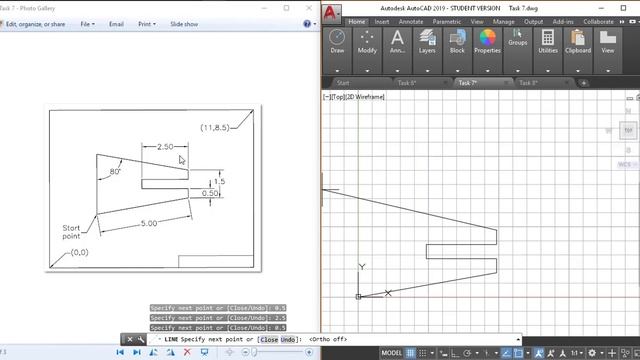Open the AutoCAD application menu (red A)
This screenshot has height=360, width=640.
pos(331,13)
